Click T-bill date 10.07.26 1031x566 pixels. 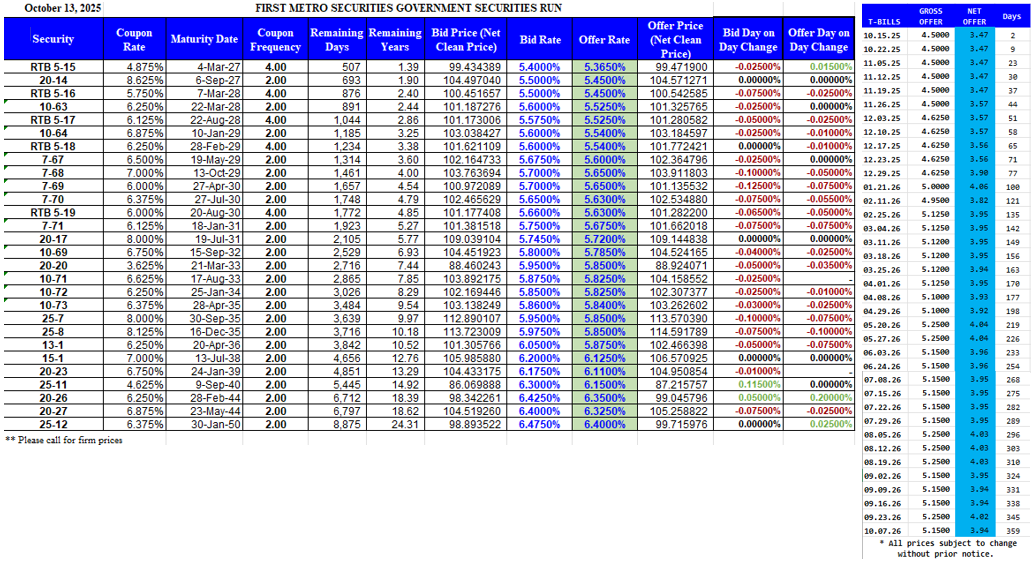tap(881, 531)
